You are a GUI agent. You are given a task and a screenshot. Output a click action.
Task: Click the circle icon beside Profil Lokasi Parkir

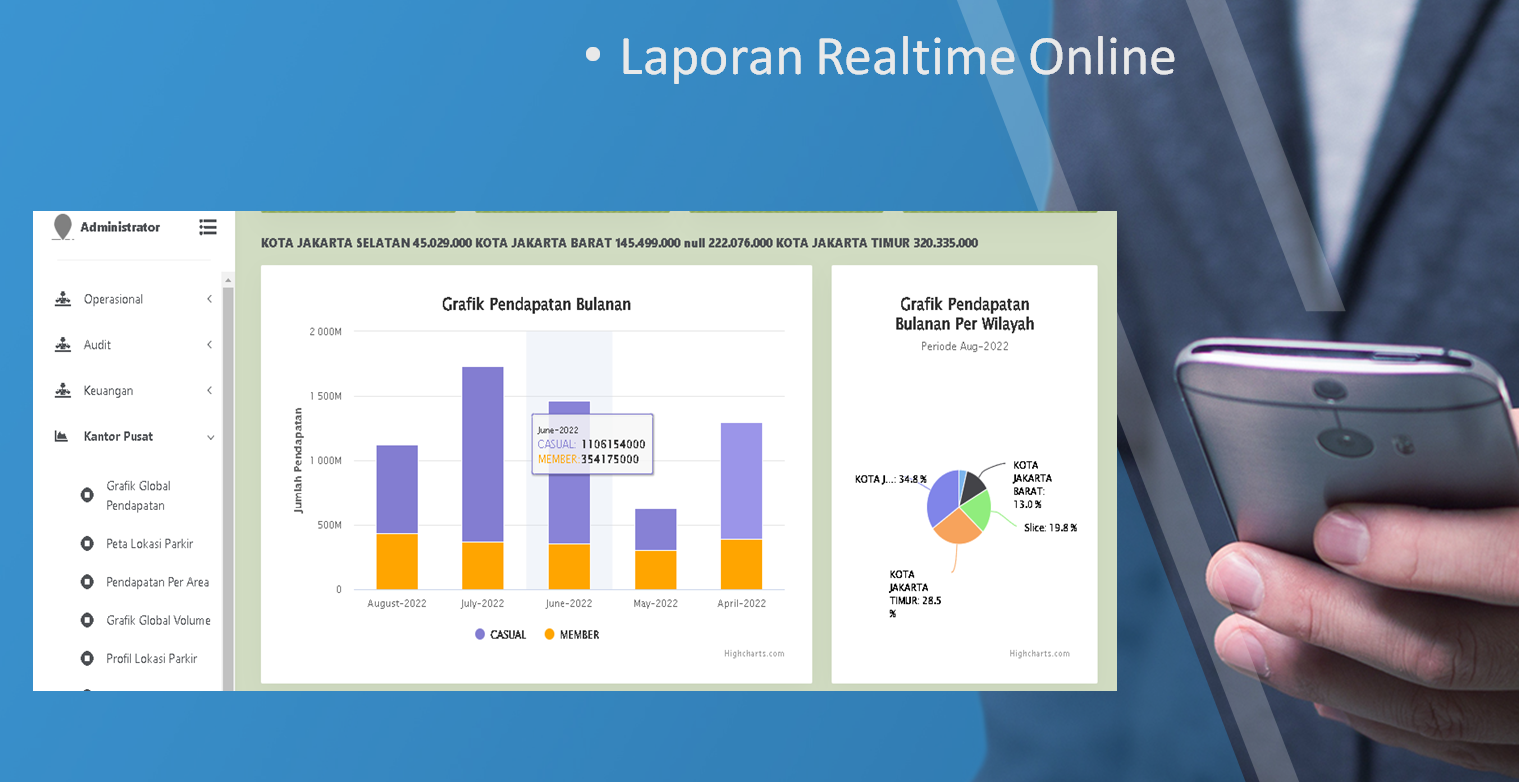point(87,659)
